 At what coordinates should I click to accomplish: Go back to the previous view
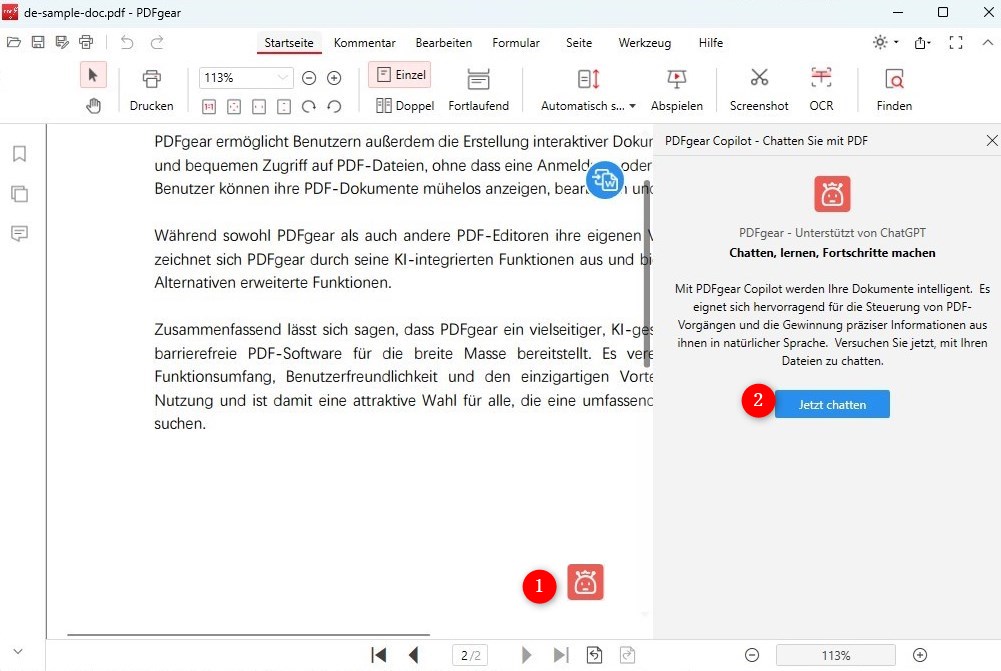point(594,655)
